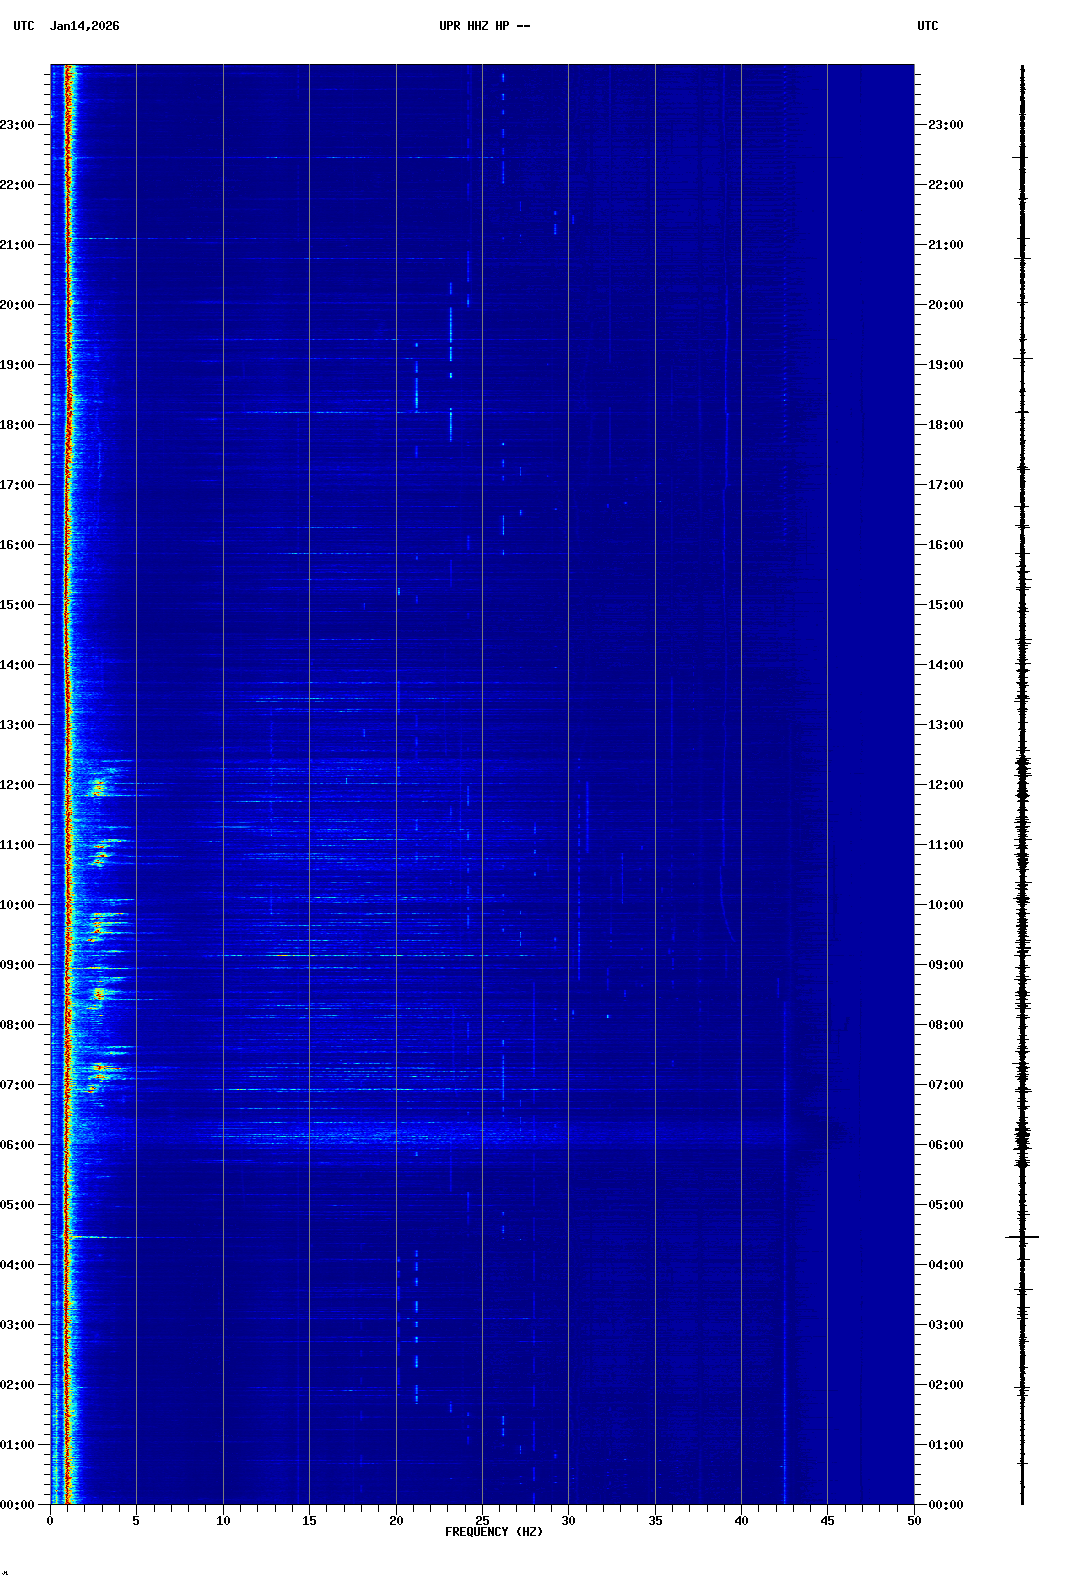
Task: Click the Jan14,2026 date label
Action: tap(84, 26)
